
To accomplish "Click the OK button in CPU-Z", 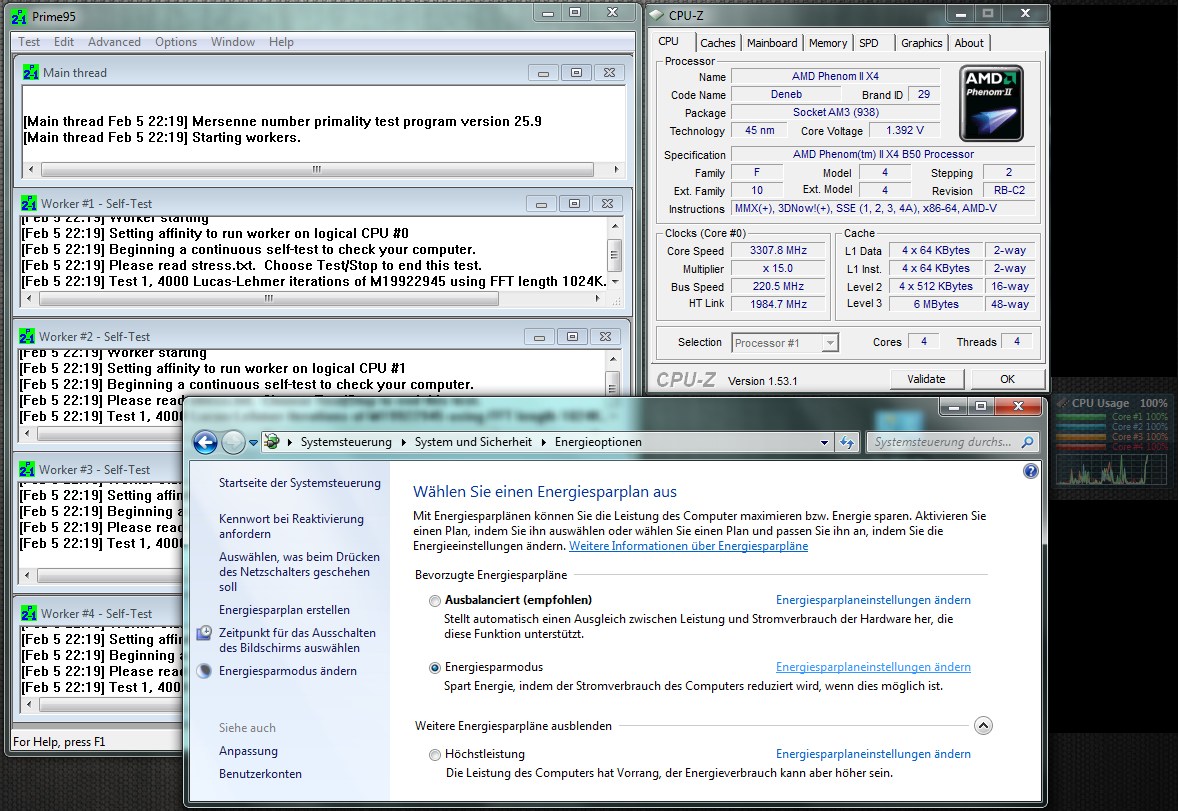I will pyautogui.click(x=1007, y=380).
